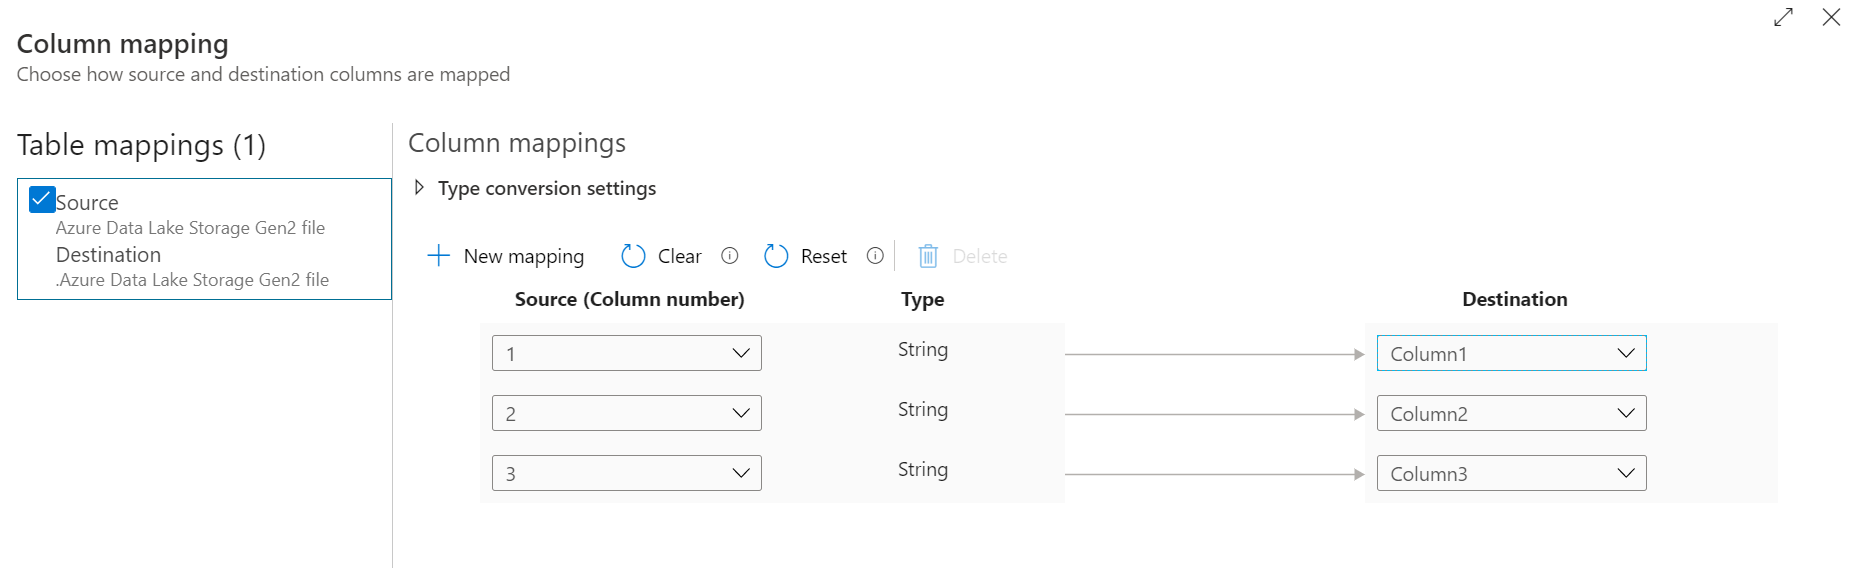Click the Reset button label

tap(824, 256)
